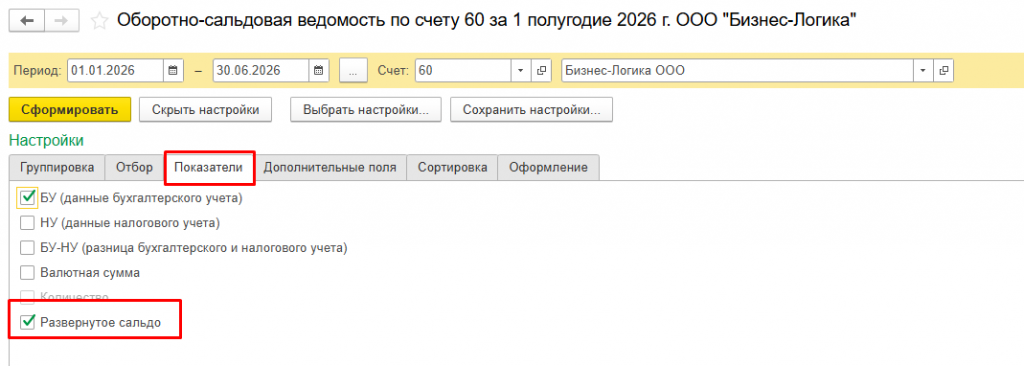Screen dimensions: 1024x366
Task: Click Выбрать настройки... button
Action: pos(366,110)
